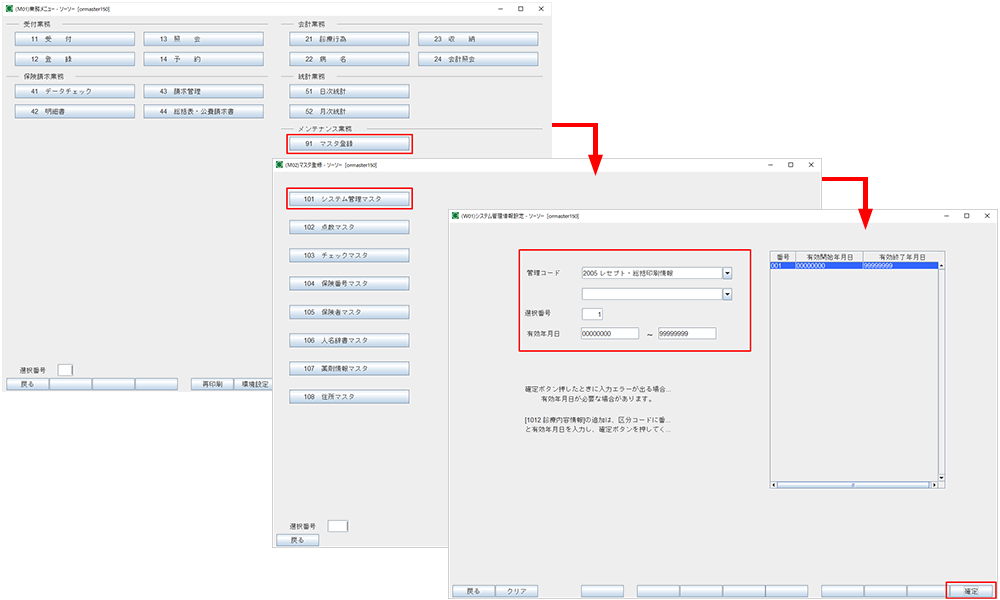Click the 11 受付 button
This screenshot has width=1000, height=600.
pos(75,39)
